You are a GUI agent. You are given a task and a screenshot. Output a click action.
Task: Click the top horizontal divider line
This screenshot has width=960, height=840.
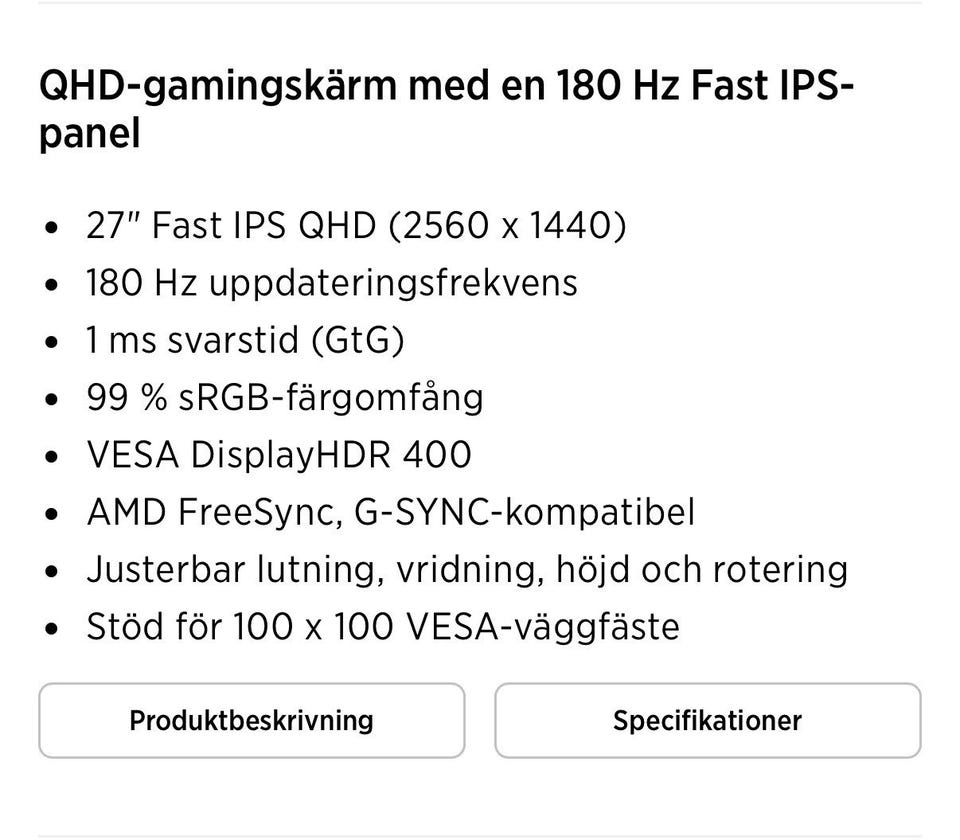(480, 2)
